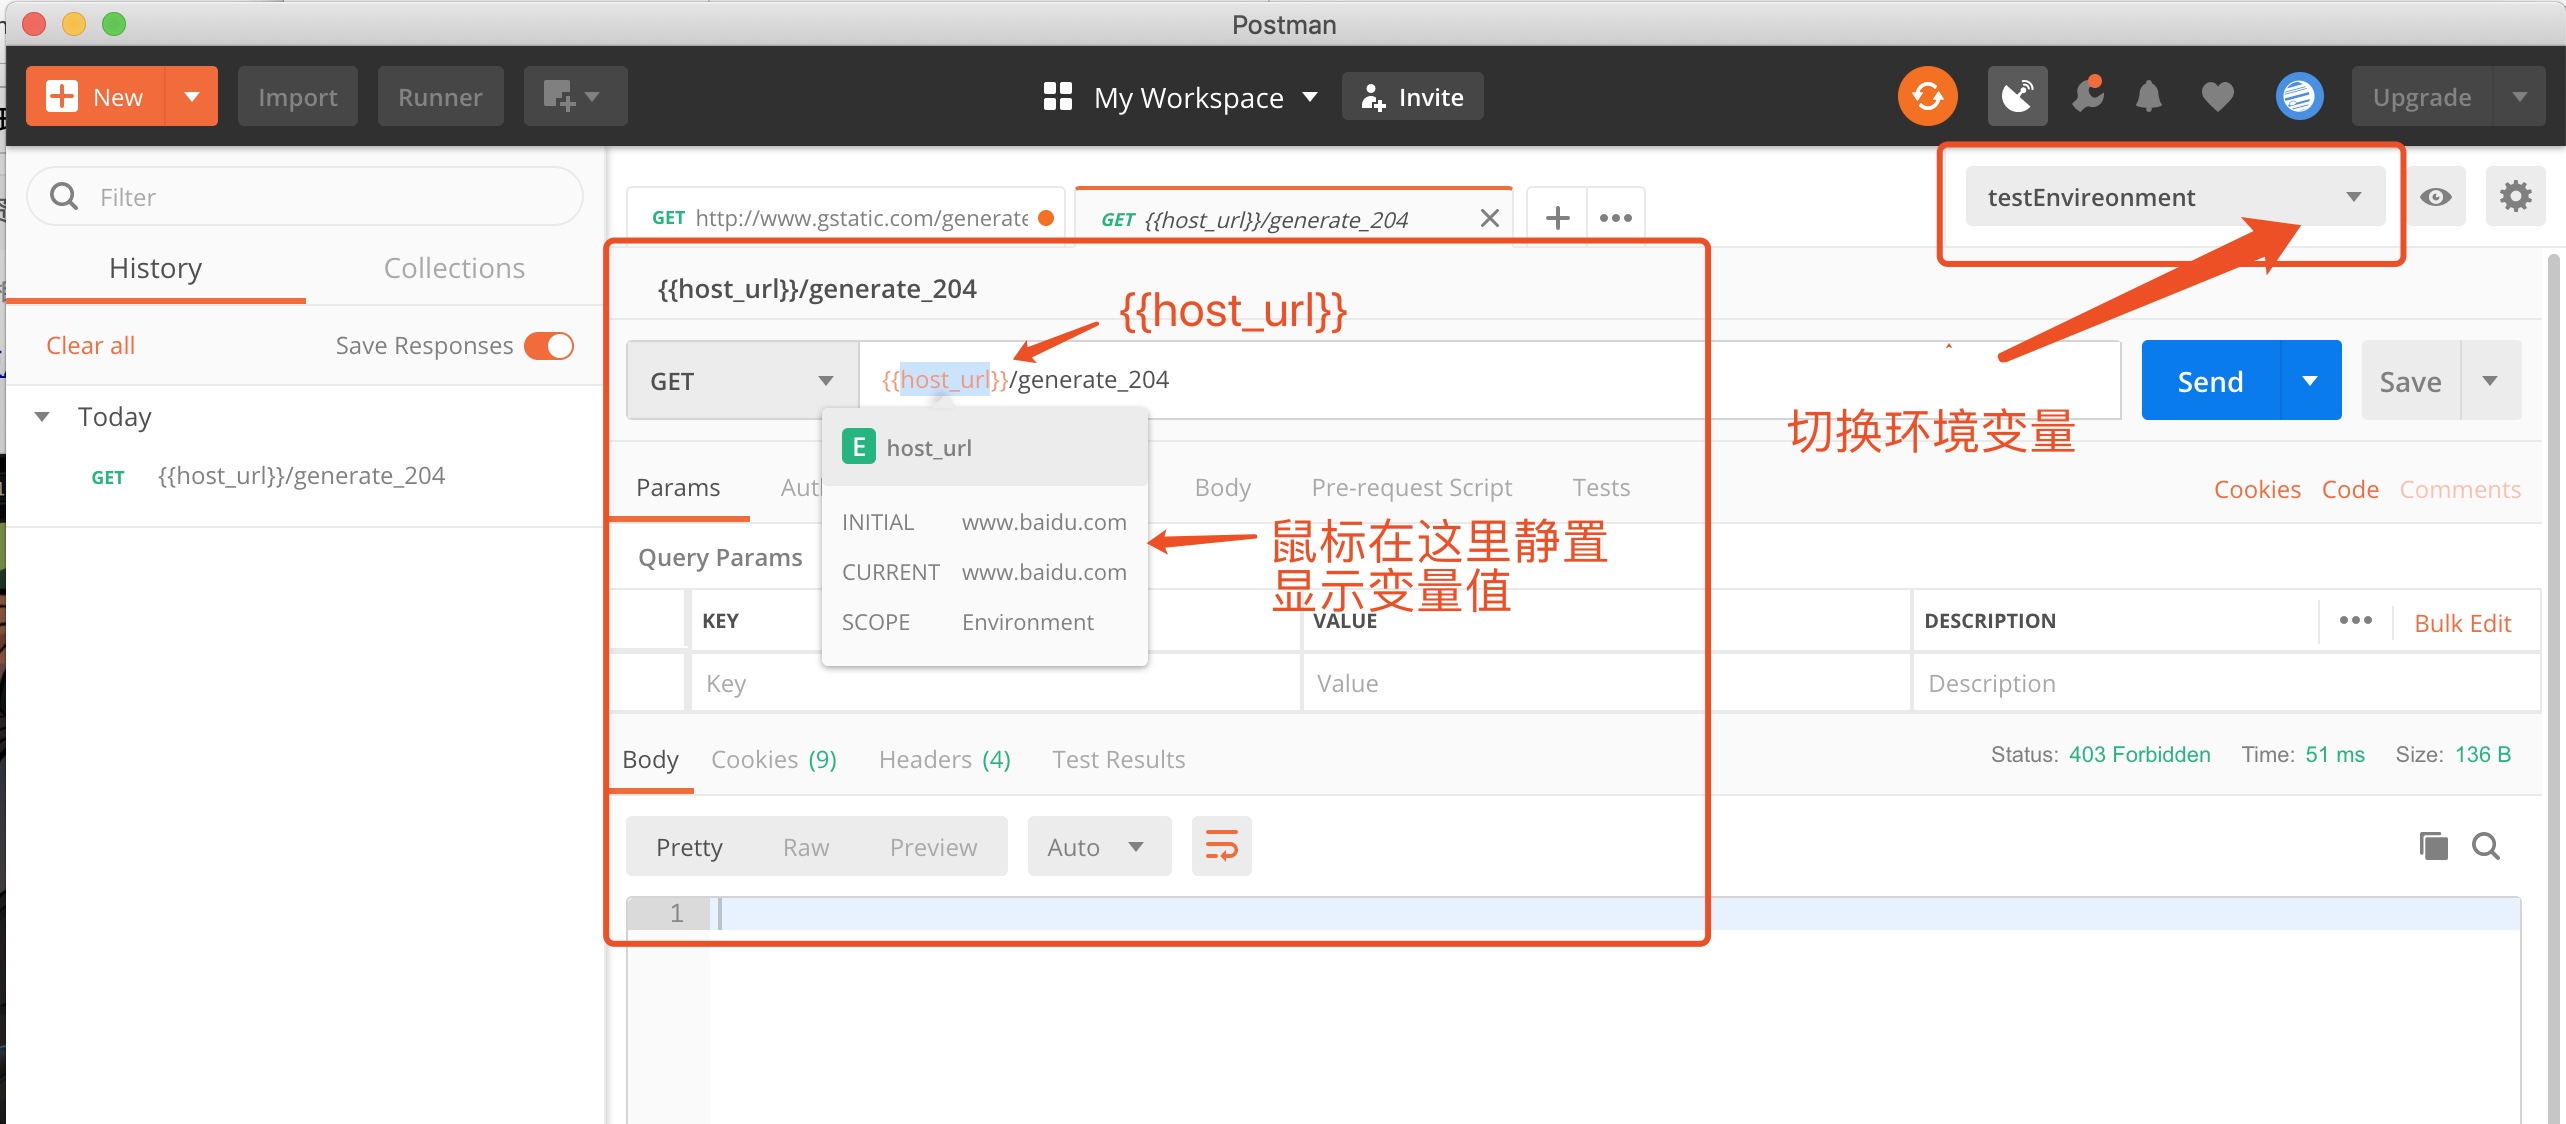This screenshot has width=2566, height=1124.
Task: Click the request URL input field
Action: pos(1490,380)
